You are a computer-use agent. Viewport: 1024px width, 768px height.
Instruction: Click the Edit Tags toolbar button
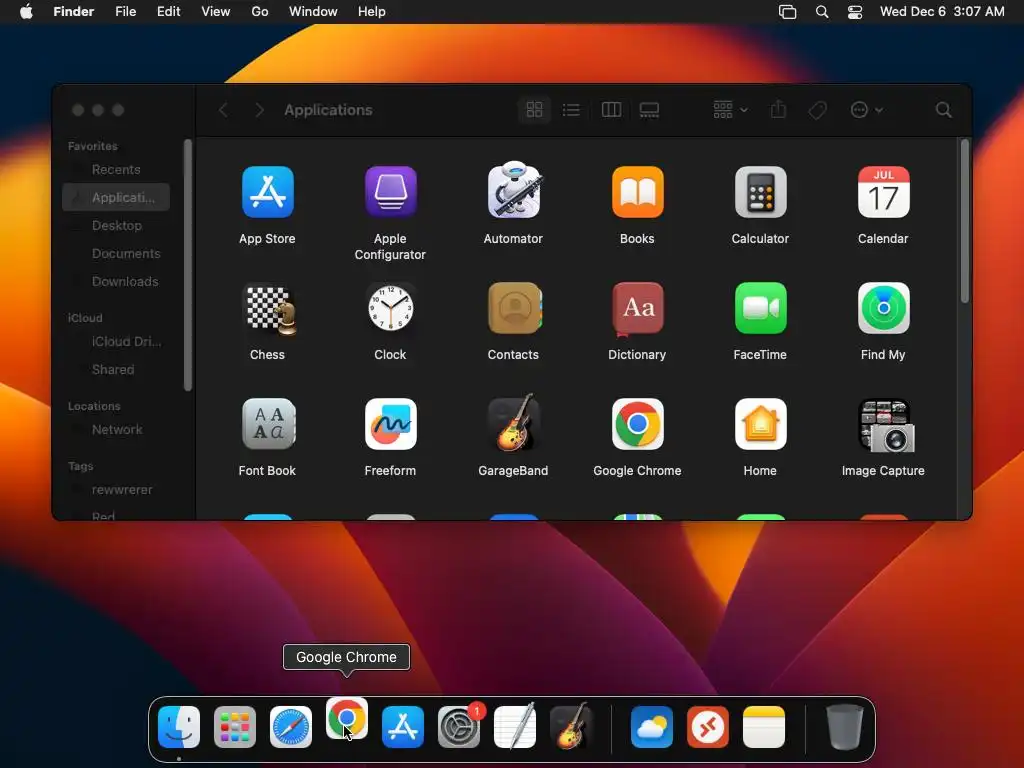tap(818, 110)
